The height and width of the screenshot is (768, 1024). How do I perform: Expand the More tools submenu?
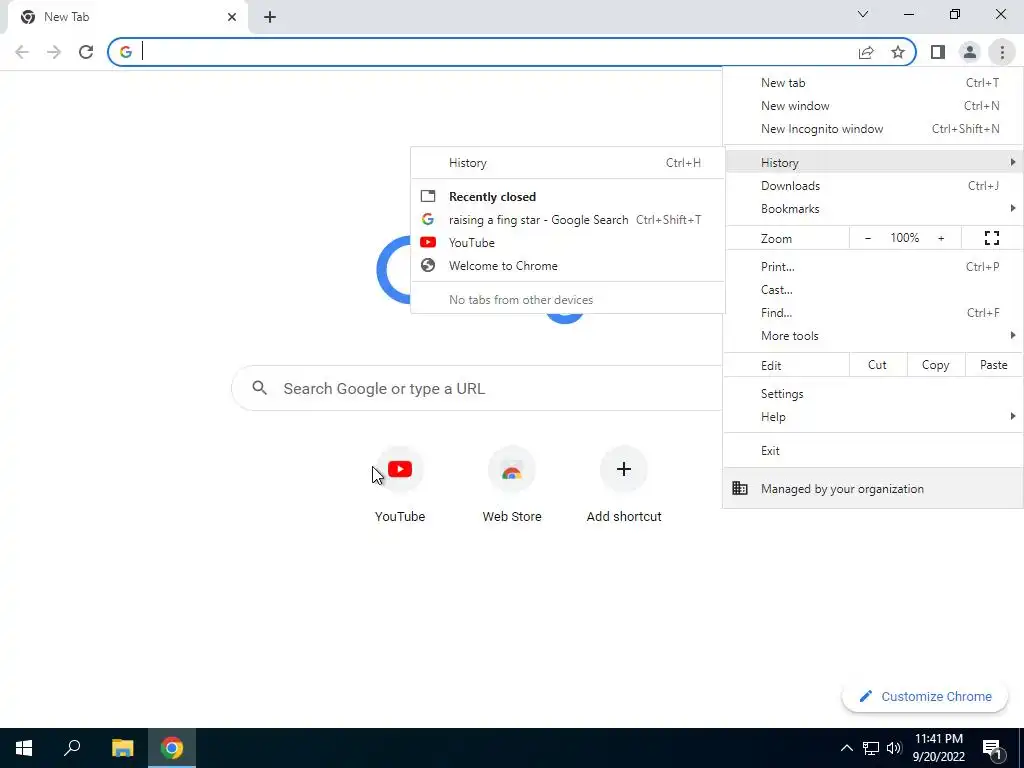tap(873, 336)
